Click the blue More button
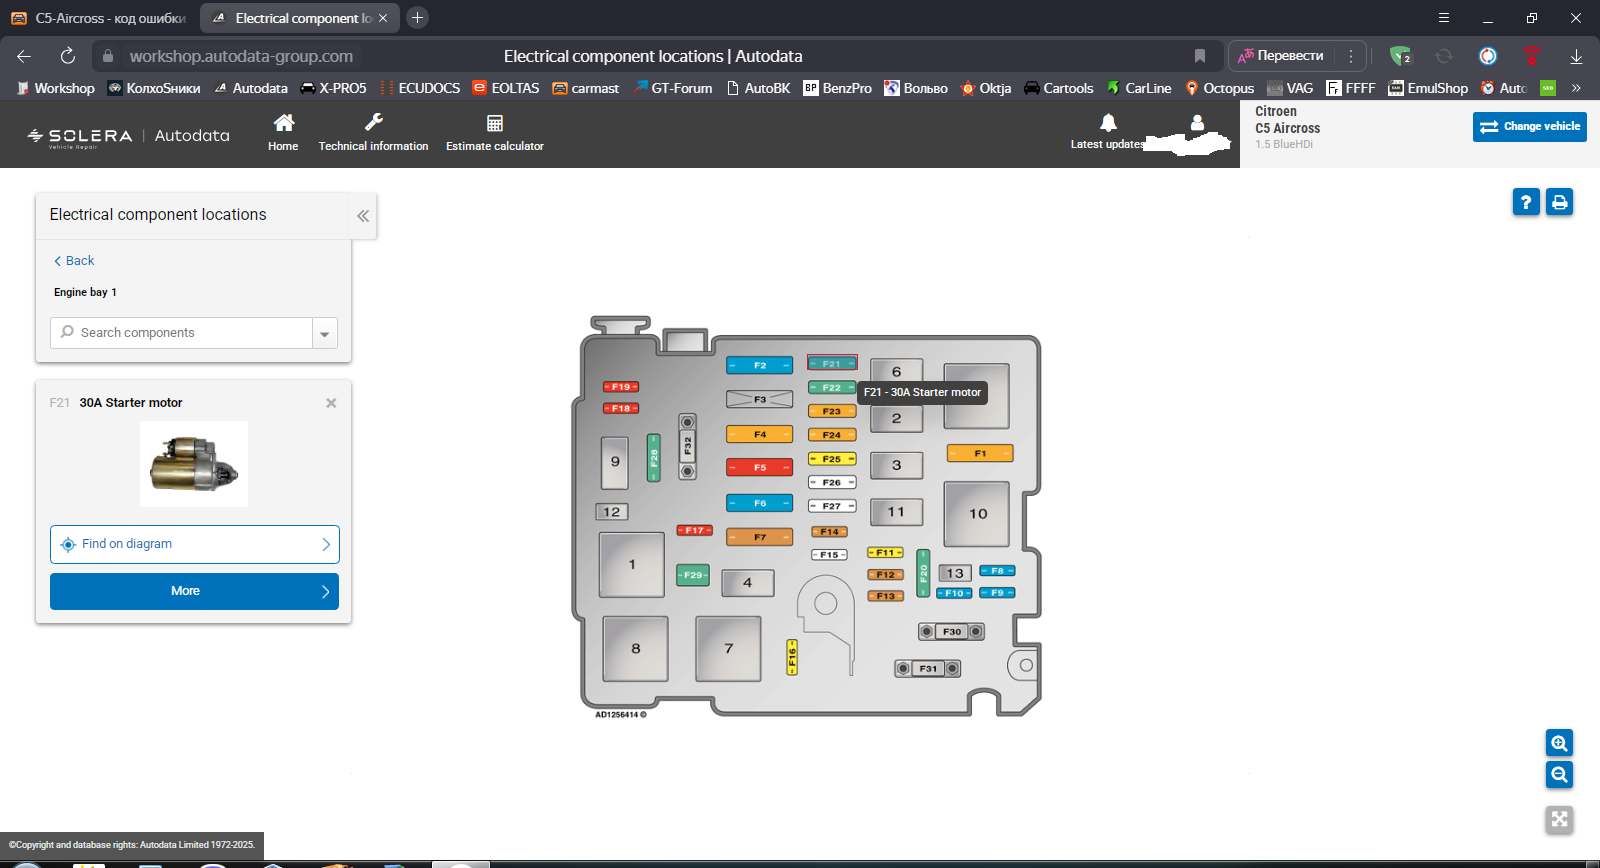Image resolution: width=1600 pixels, height=868 pixels. (x=195, y=591)
